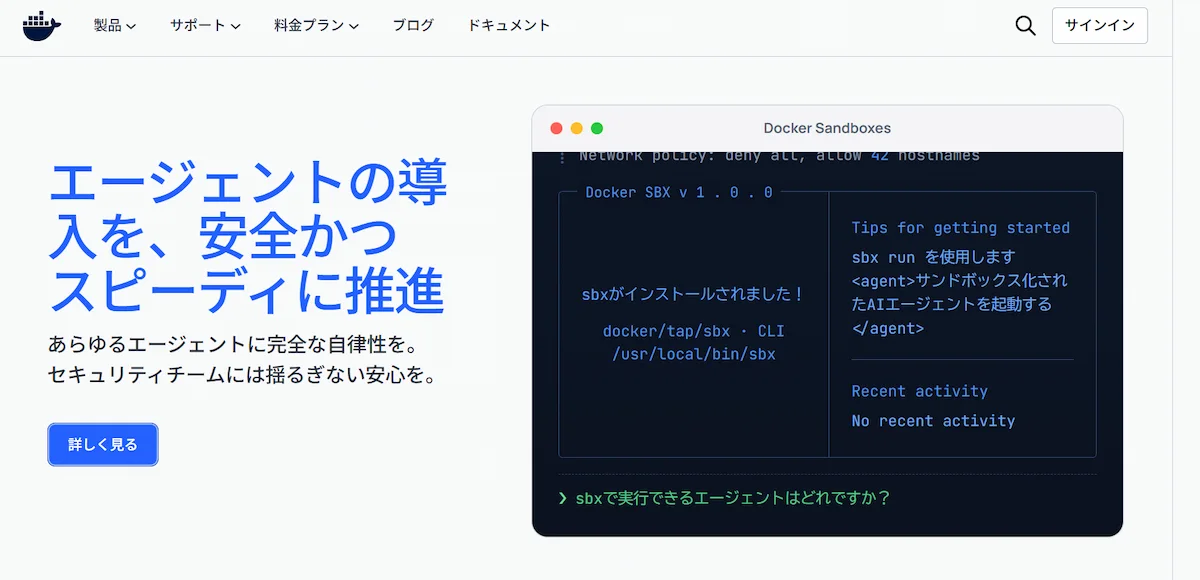
Task: Open the ドキュメント nav item
Action: 509,26
